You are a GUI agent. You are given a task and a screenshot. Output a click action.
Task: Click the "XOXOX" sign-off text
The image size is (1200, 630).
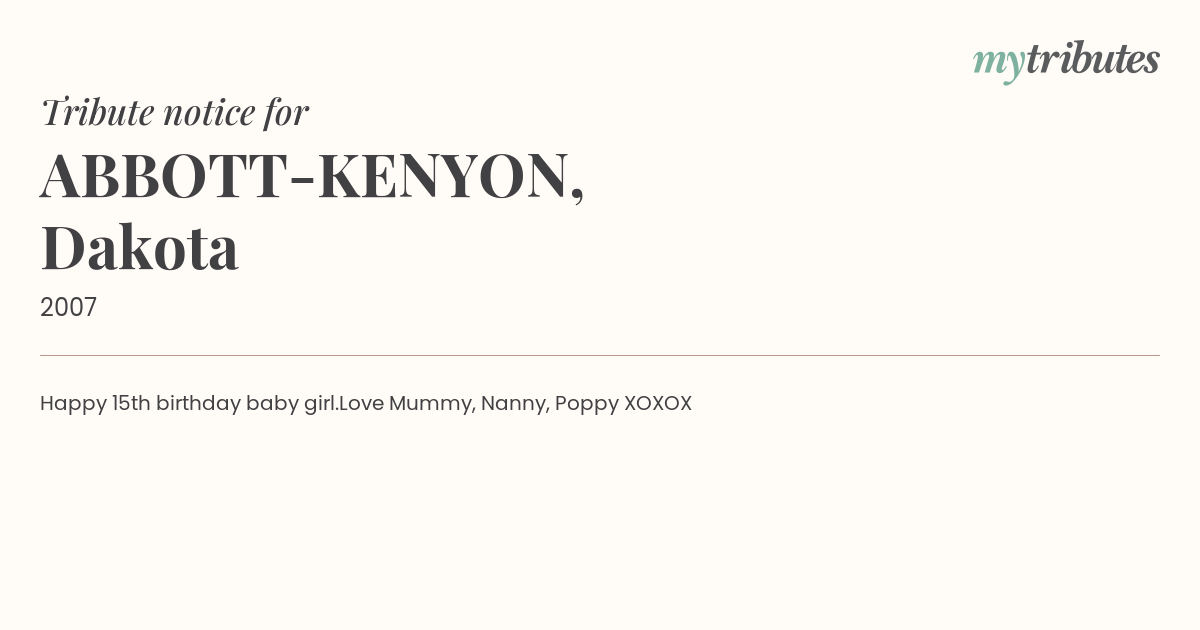pos(658,403)
